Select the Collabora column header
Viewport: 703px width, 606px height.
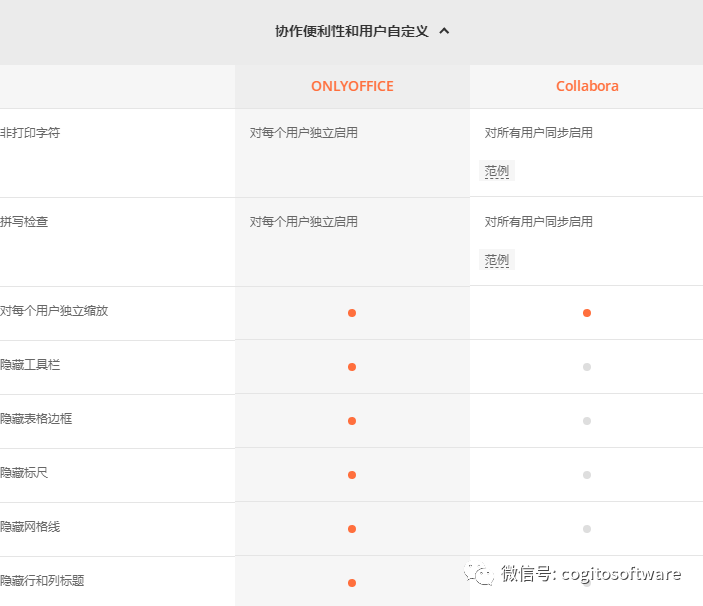click(x=587, y=86)
